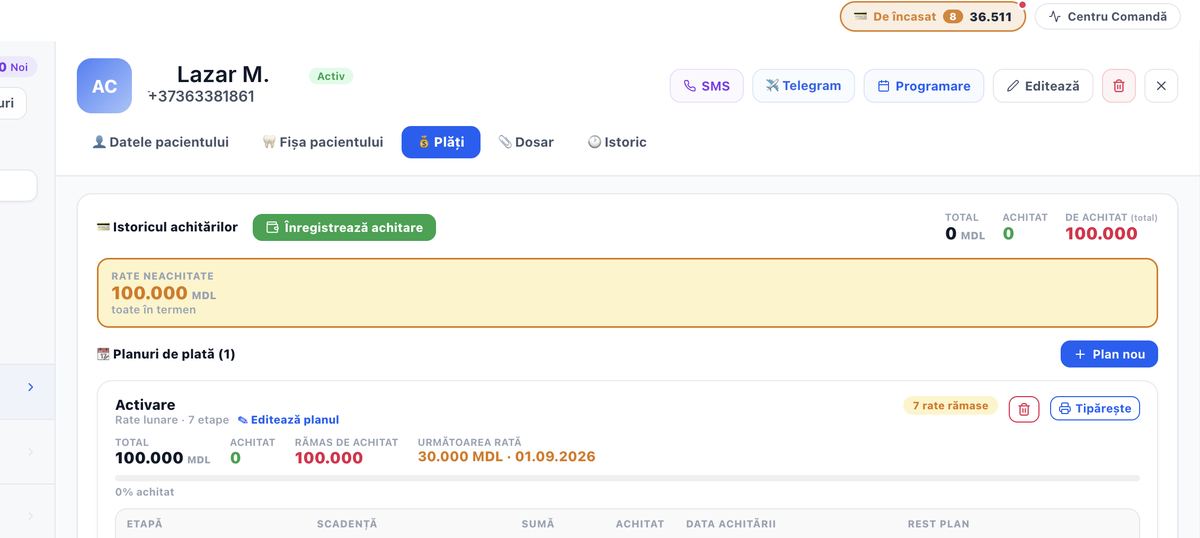The image size is (1200, 538).
Task: Click the Data achitării column header
Action: point(731,524)
